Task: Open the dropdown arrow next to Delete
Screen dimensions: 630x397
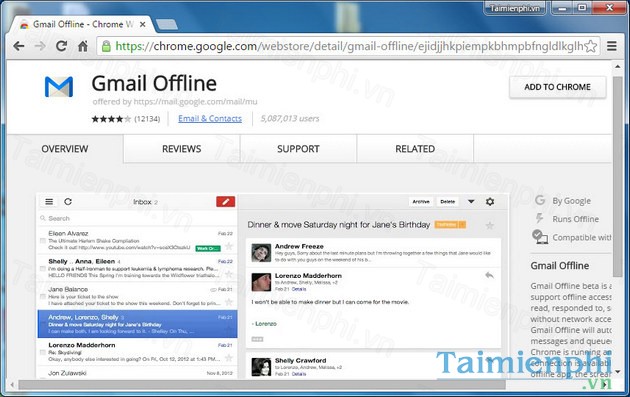Action: point(471,202)
